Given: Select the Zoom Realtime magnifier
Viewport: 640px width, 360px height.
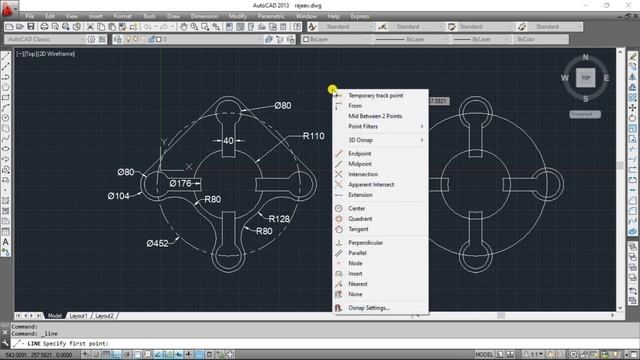Looking at the screenshot, I should (194, 27).
